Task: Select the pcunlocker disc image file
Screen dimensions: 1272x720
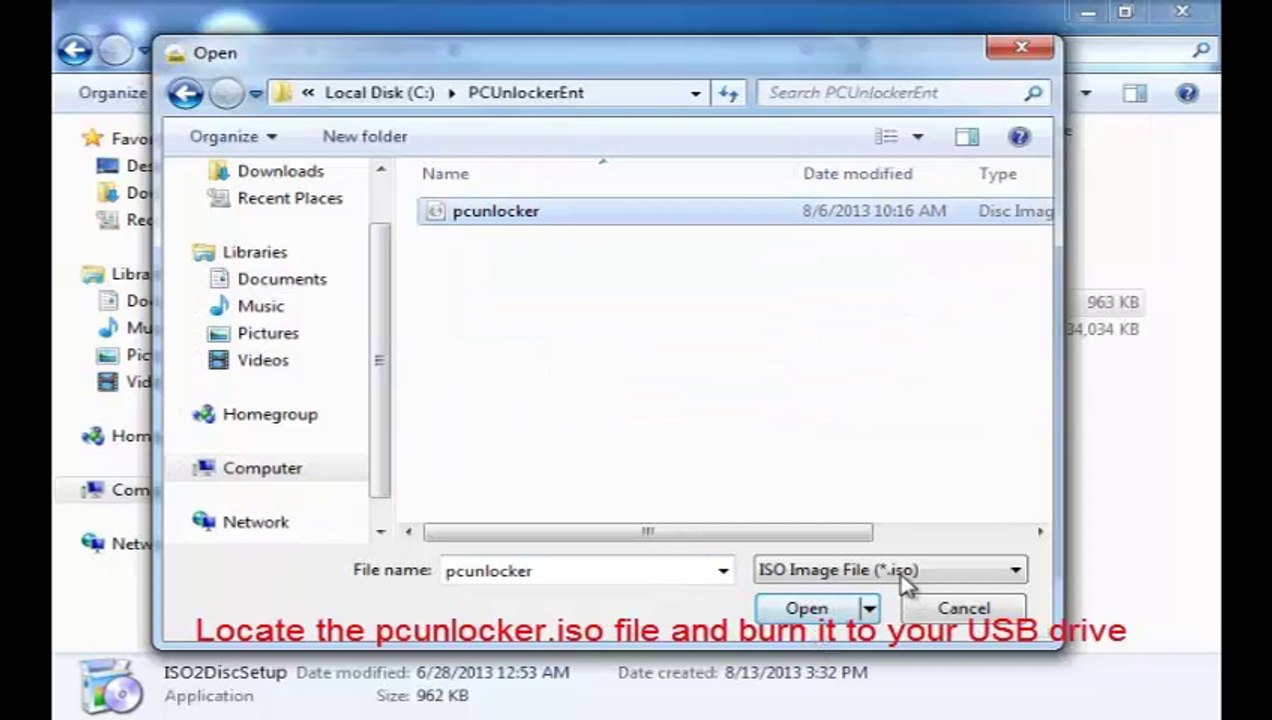Action: 735,211
